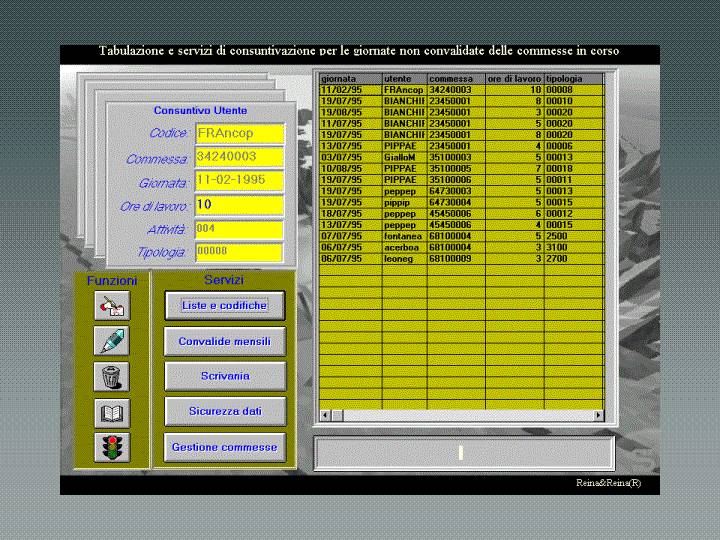Click the blue marker pen icon
The height and width of the screenshot is (540, 720).
(112, 341)
